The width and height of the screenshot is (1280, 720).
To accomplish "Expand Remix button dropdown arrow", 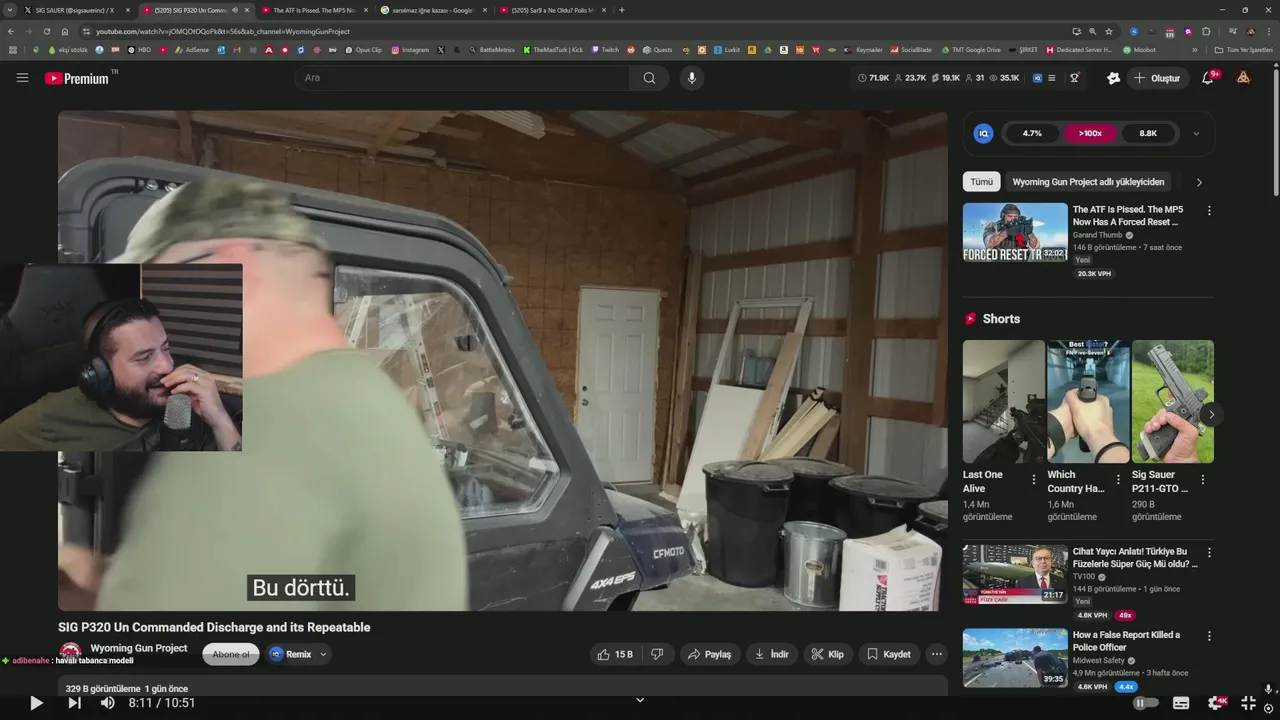I will click(x=323, y=654).
